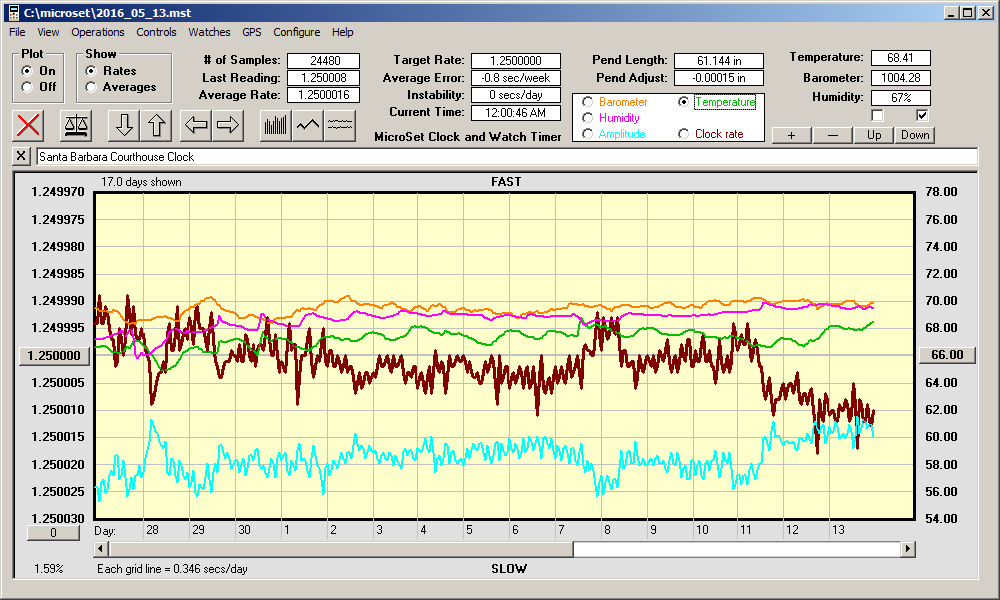Open the Watches menu
Screen dimensions: 1000x600
(x=209, y=32)
